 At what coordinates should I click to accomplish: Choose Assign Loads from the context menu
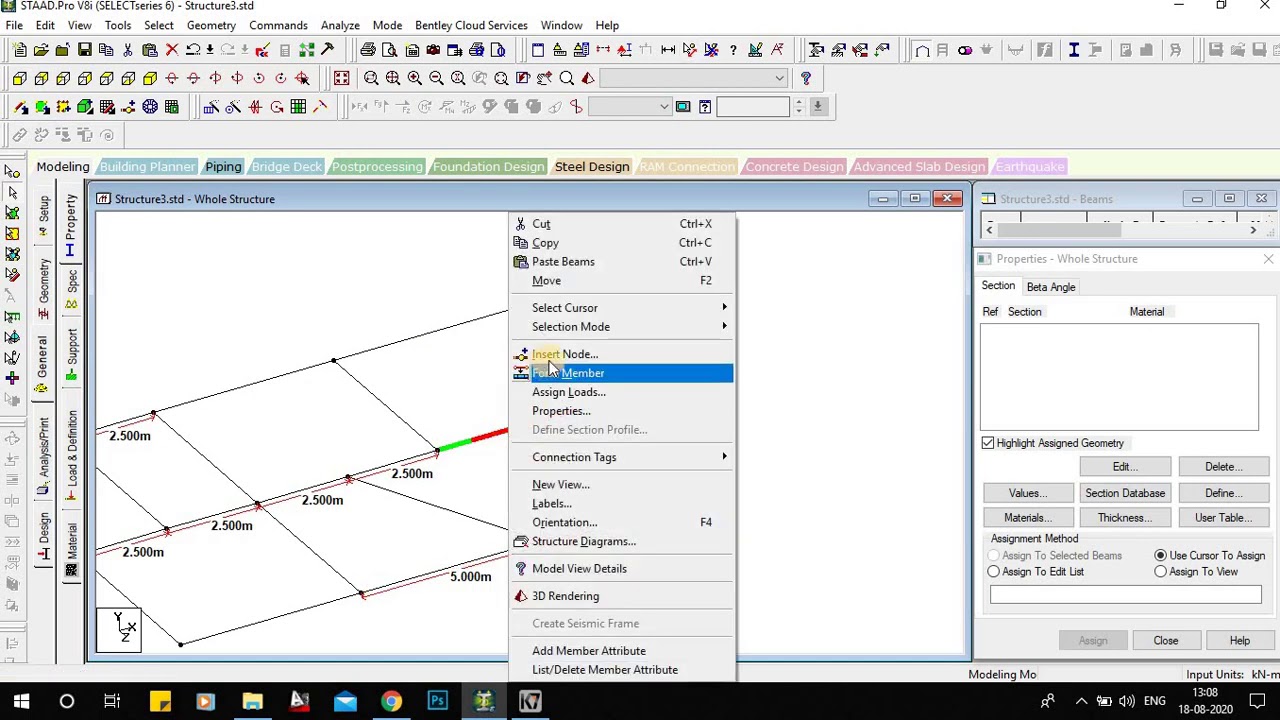click(622, 392)
